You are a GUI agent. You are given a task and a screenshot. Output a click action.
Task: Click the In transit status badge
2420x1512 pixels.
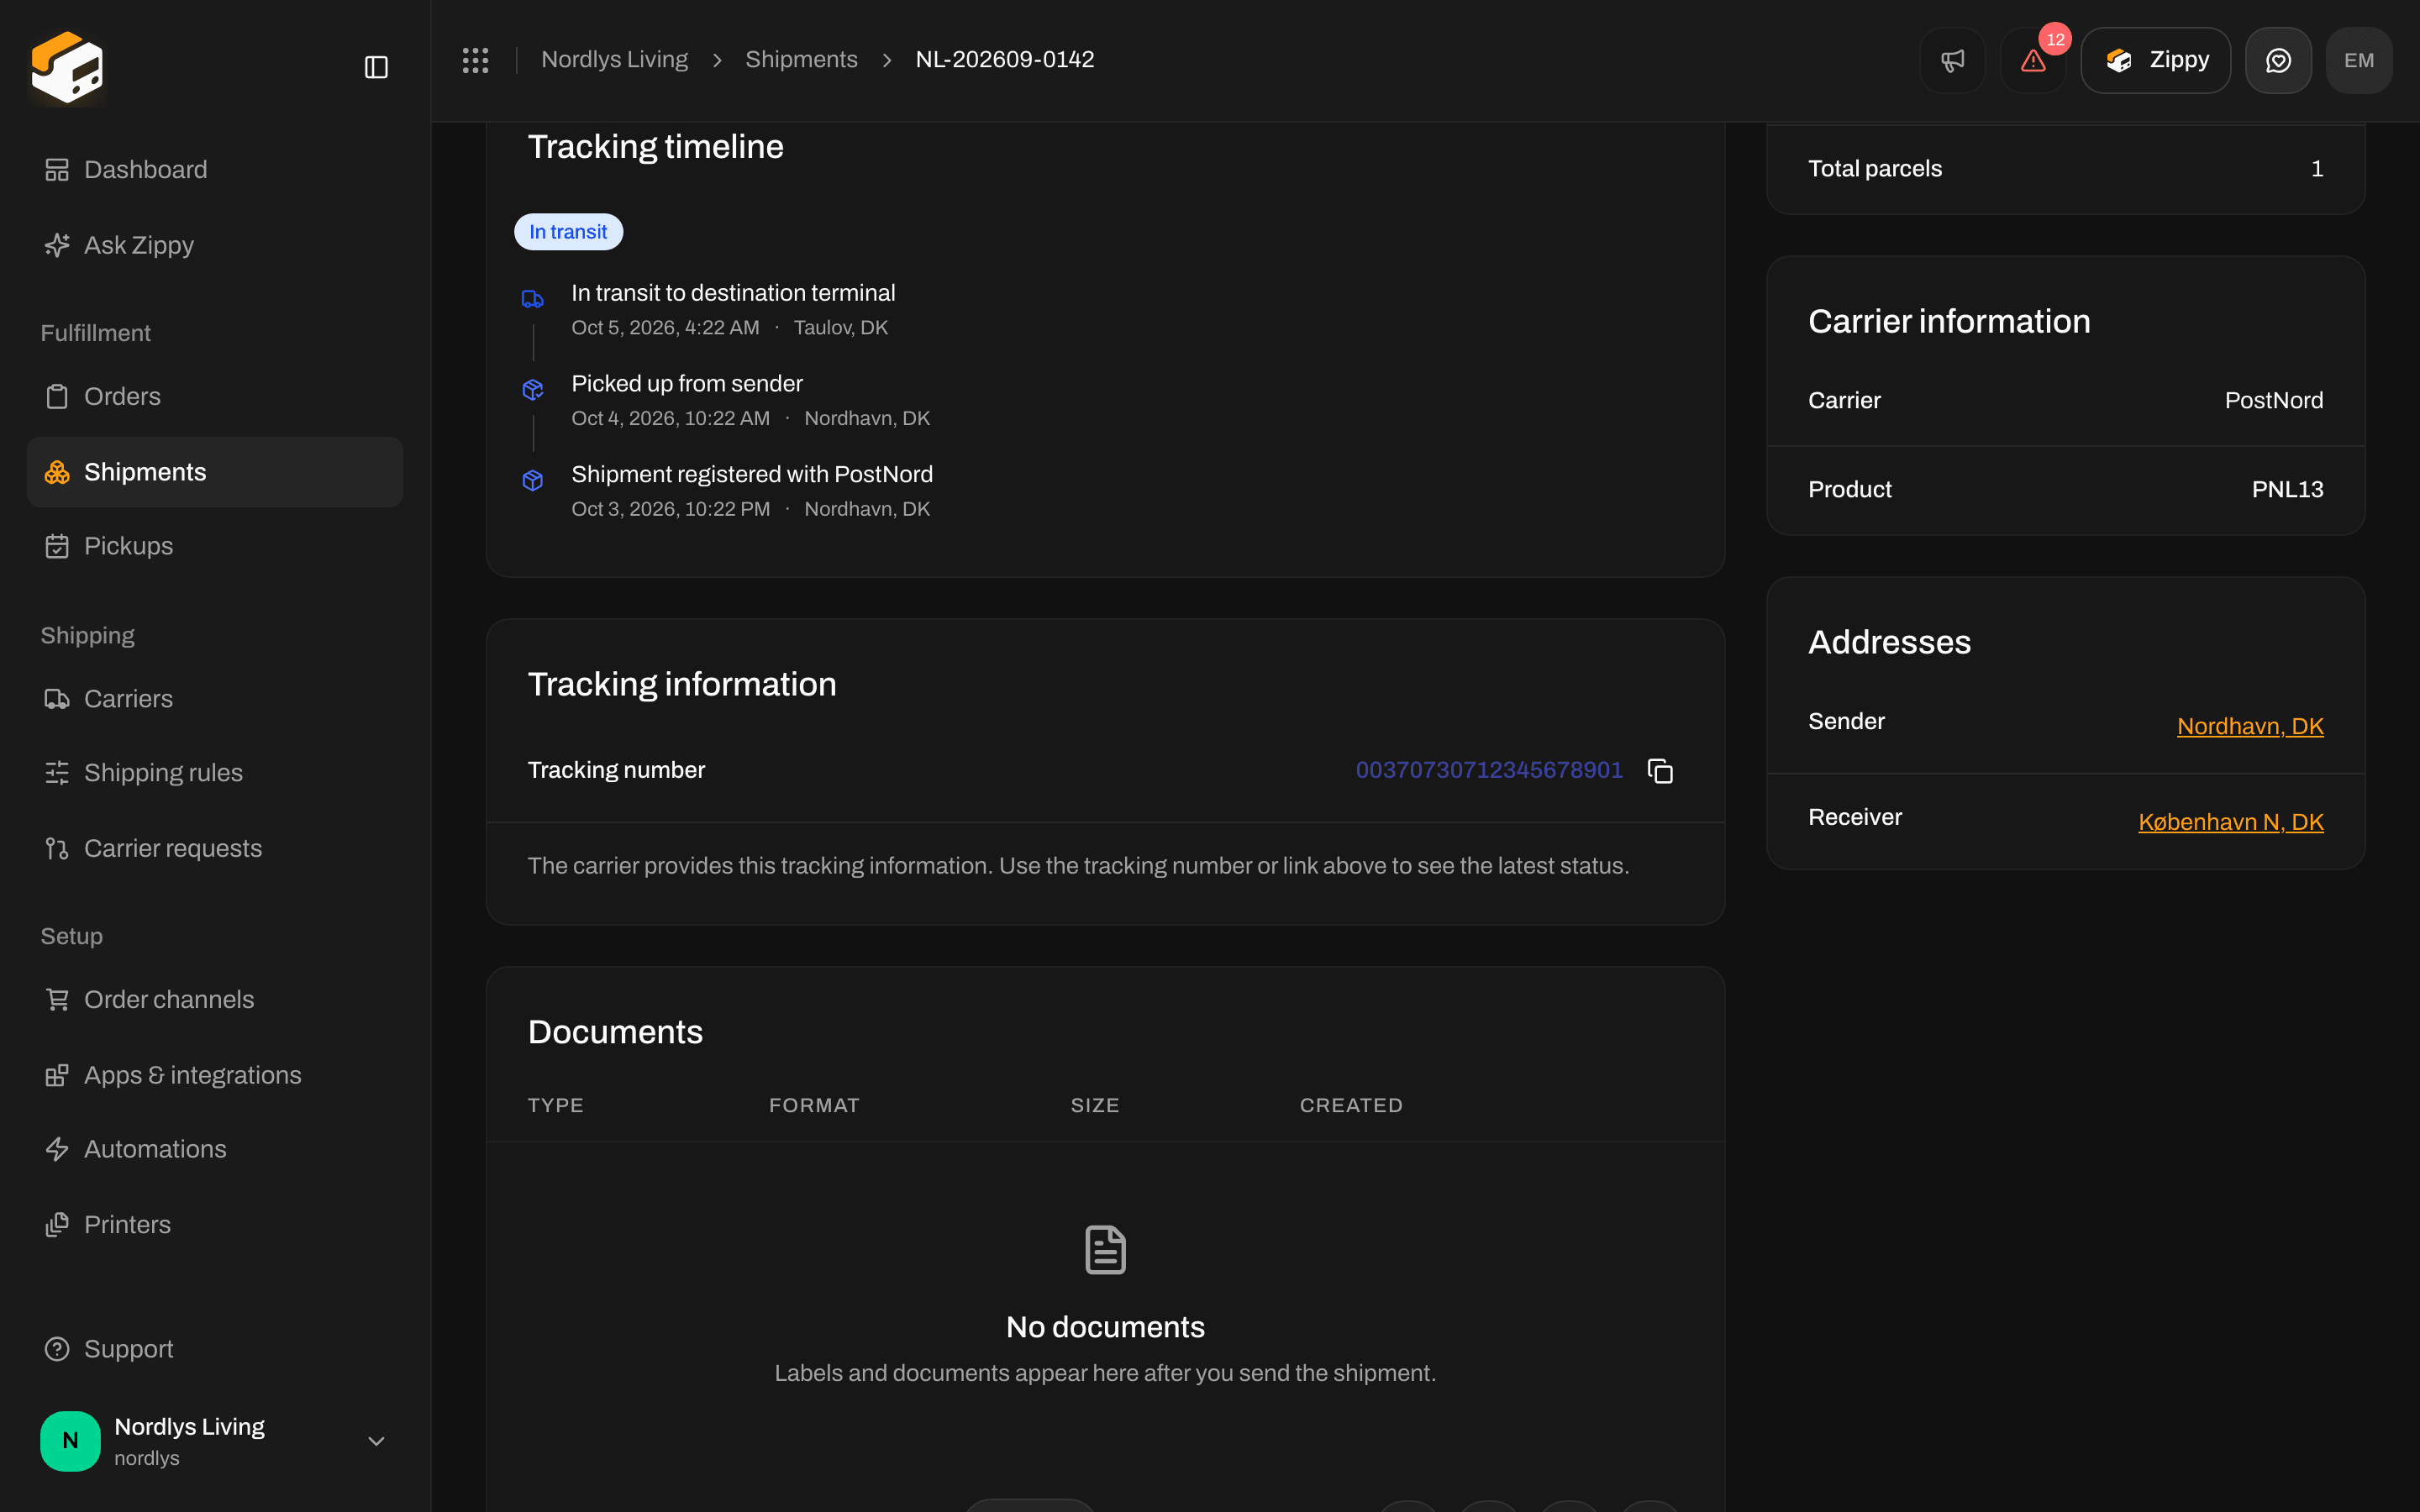568,232
